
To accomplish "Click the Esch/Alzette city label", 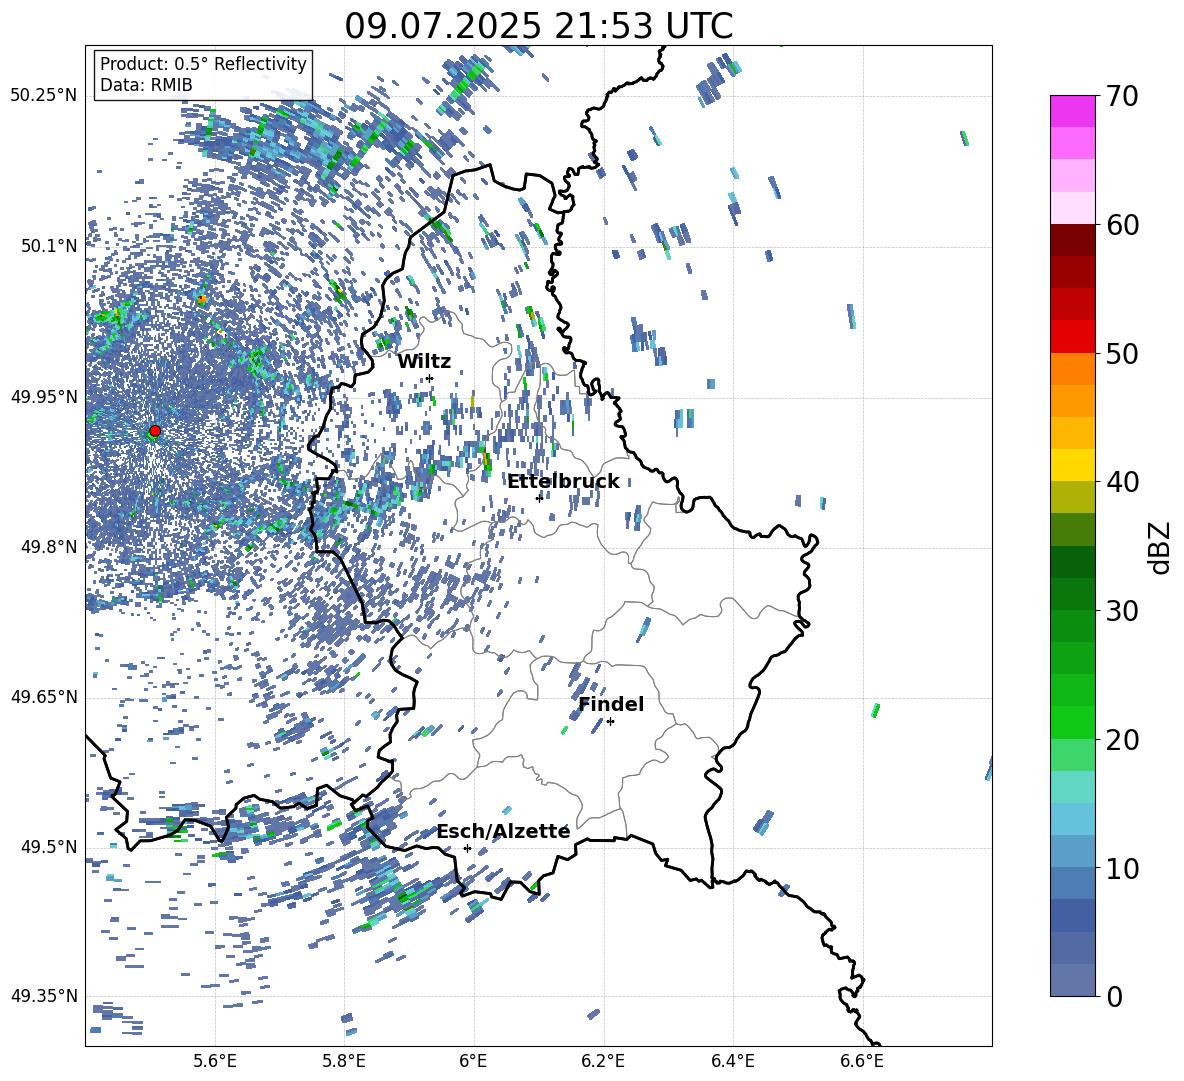I will (x=503, y=831).
